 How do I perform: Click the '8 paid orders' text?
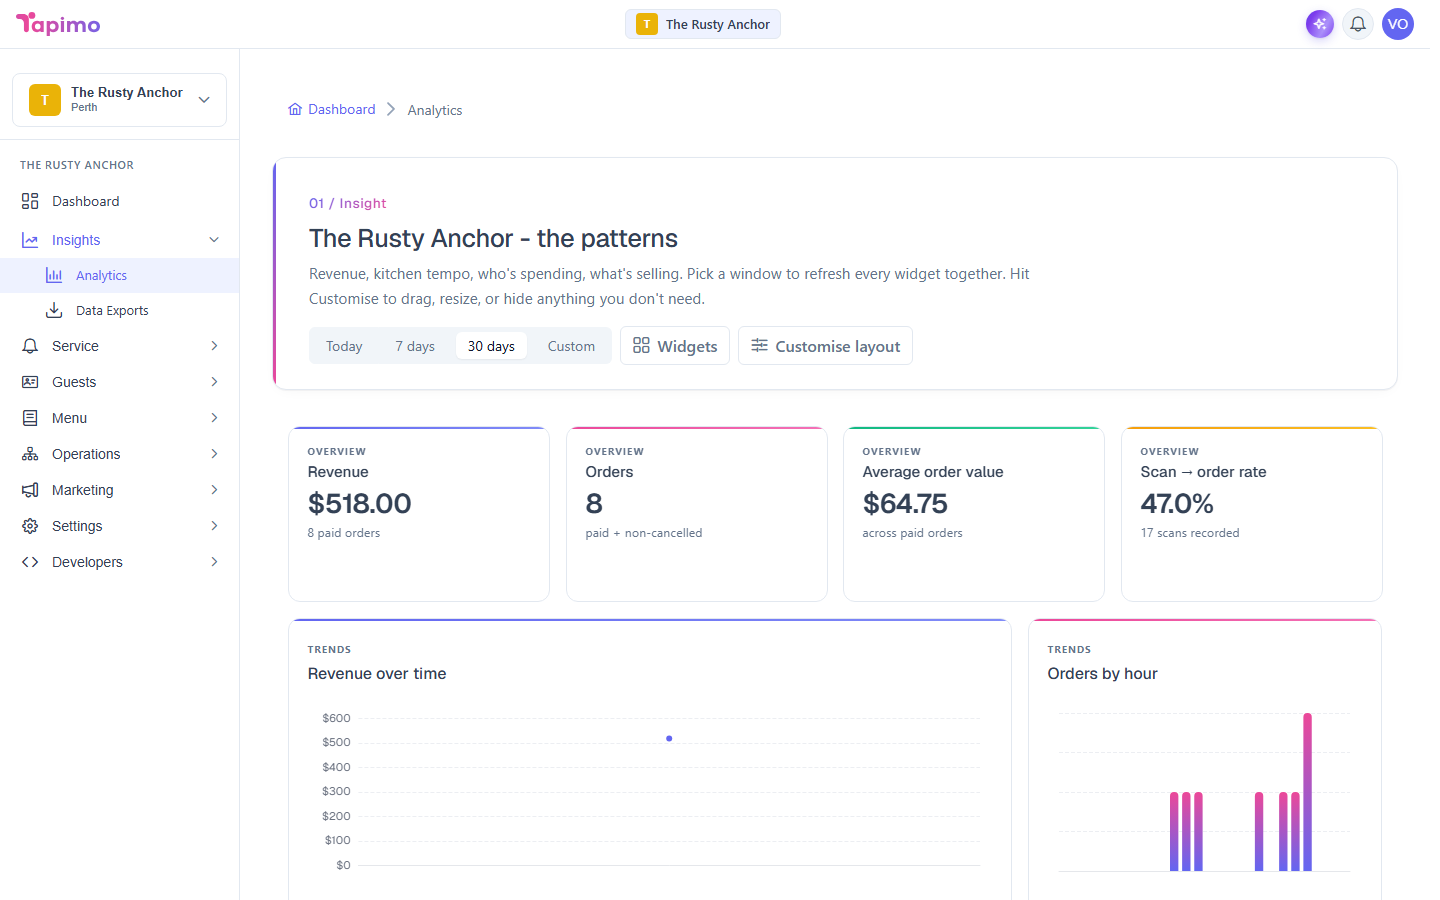[x=344, y=533]
